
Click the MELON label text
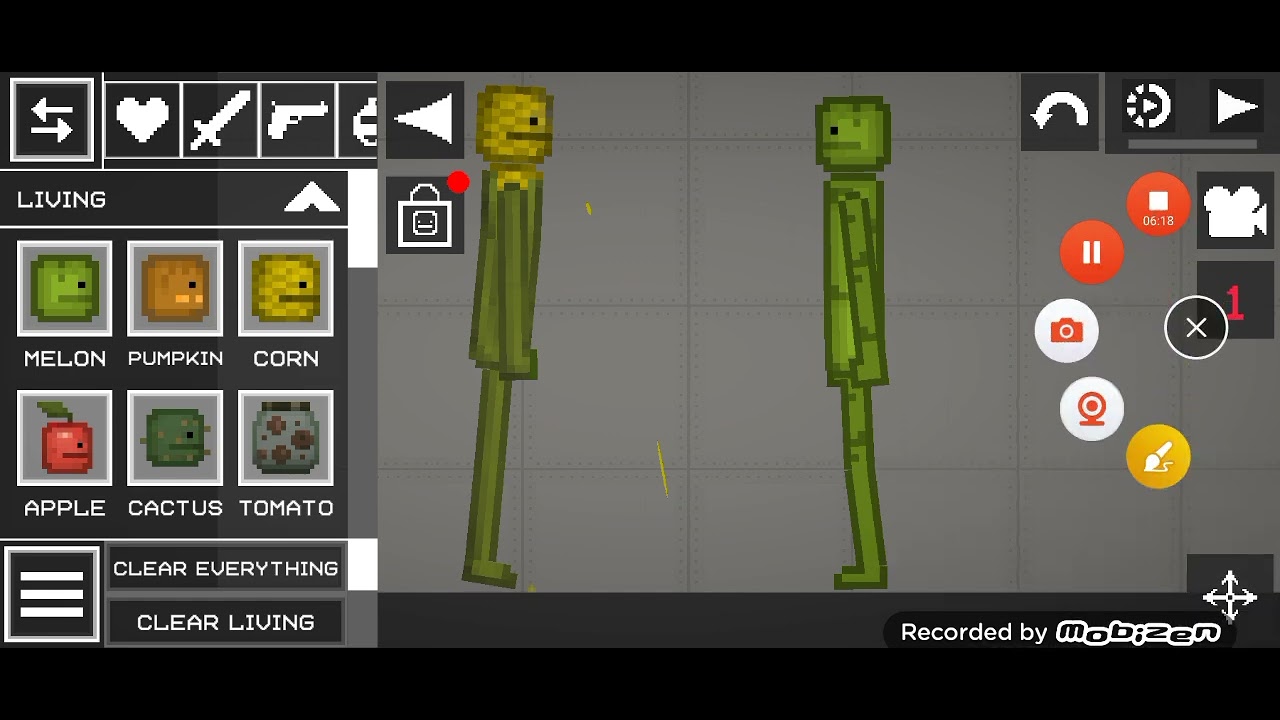click(65, 358)
